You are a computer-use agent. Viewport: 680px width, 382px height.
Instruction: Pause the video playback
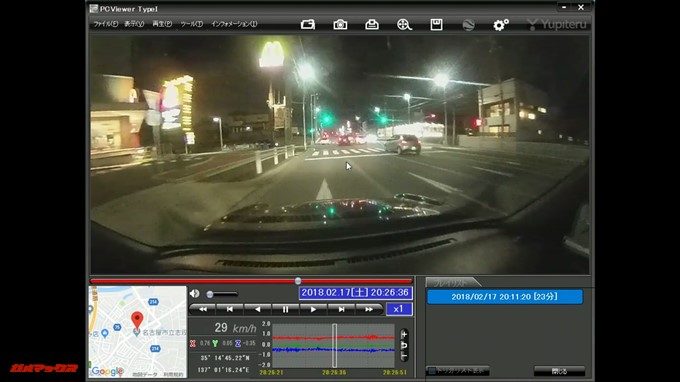tap(285, 309)
